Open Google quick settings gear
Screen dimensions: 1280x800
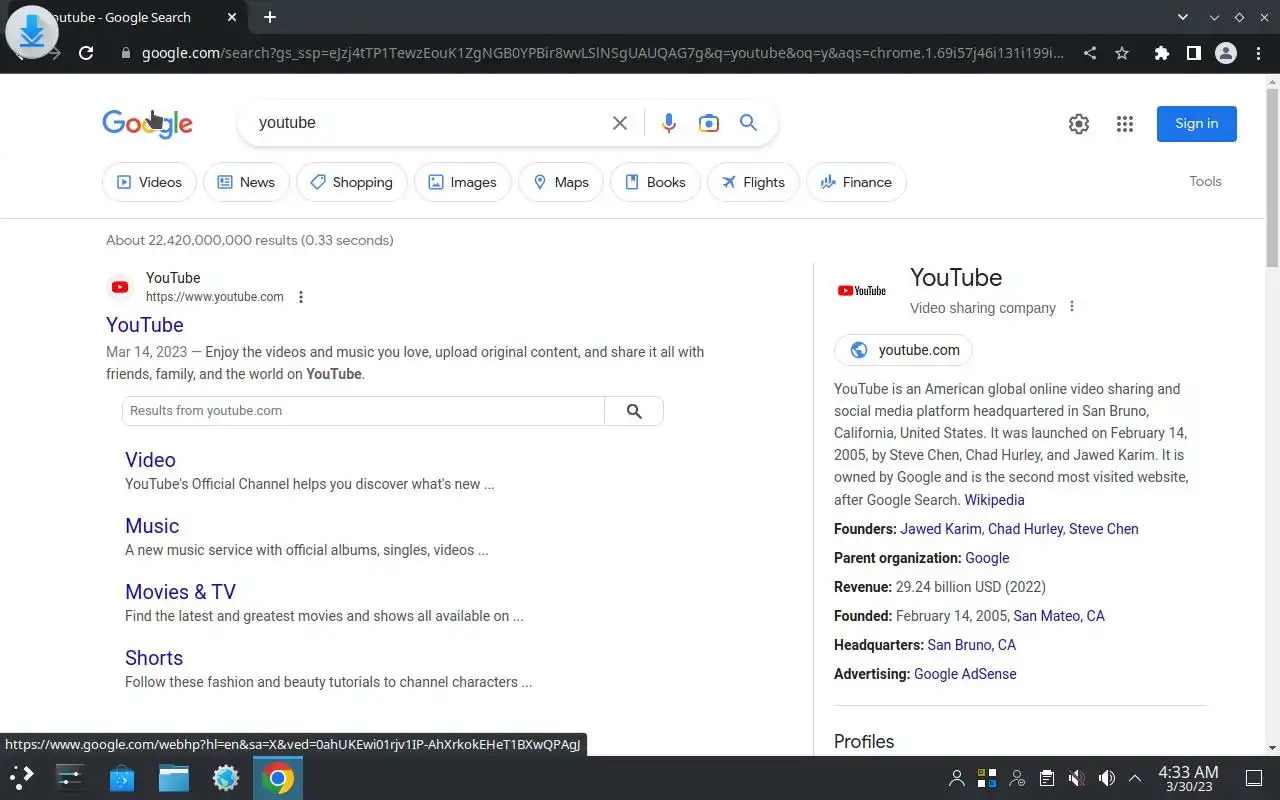coord(1079,124)
